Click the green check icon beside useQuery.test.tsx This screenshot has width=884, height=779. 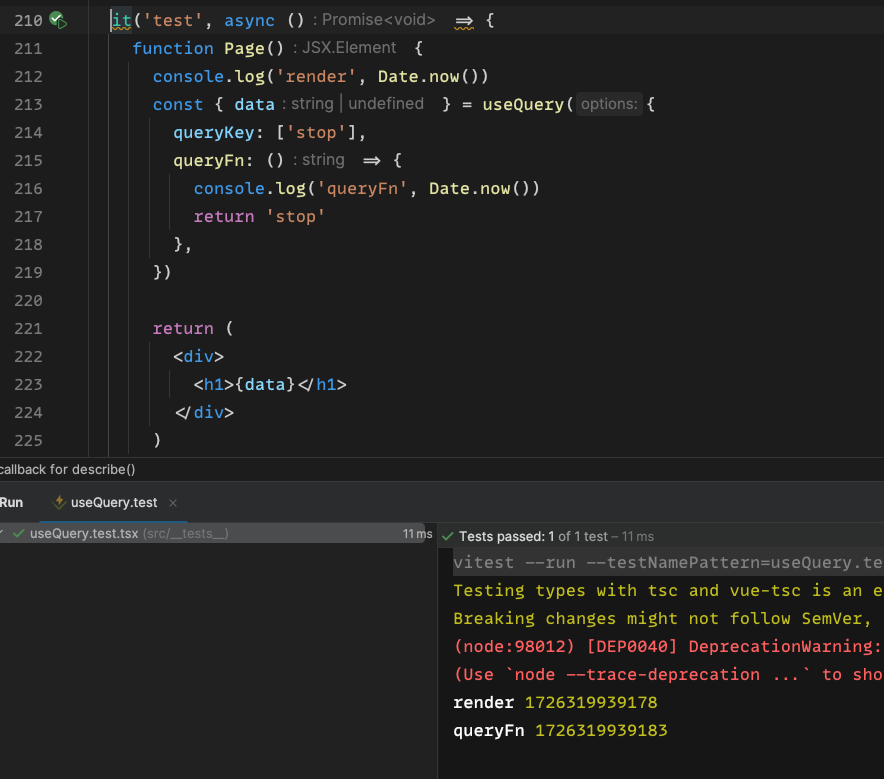click(x=19, y=533)
